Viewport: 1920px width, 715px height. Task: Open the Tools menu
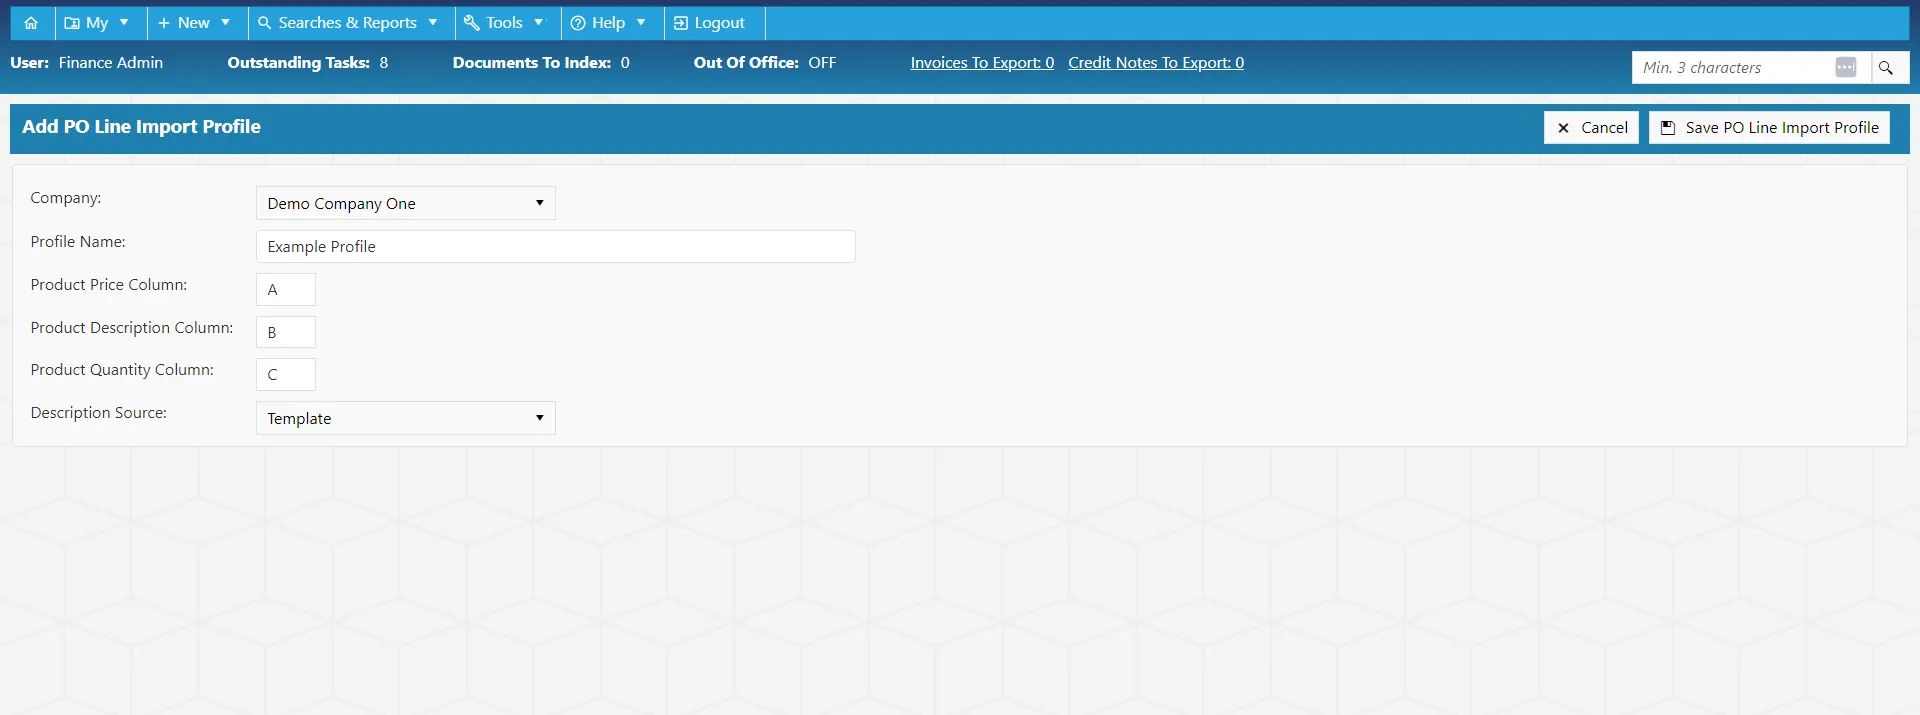click(x=505, y=23)
